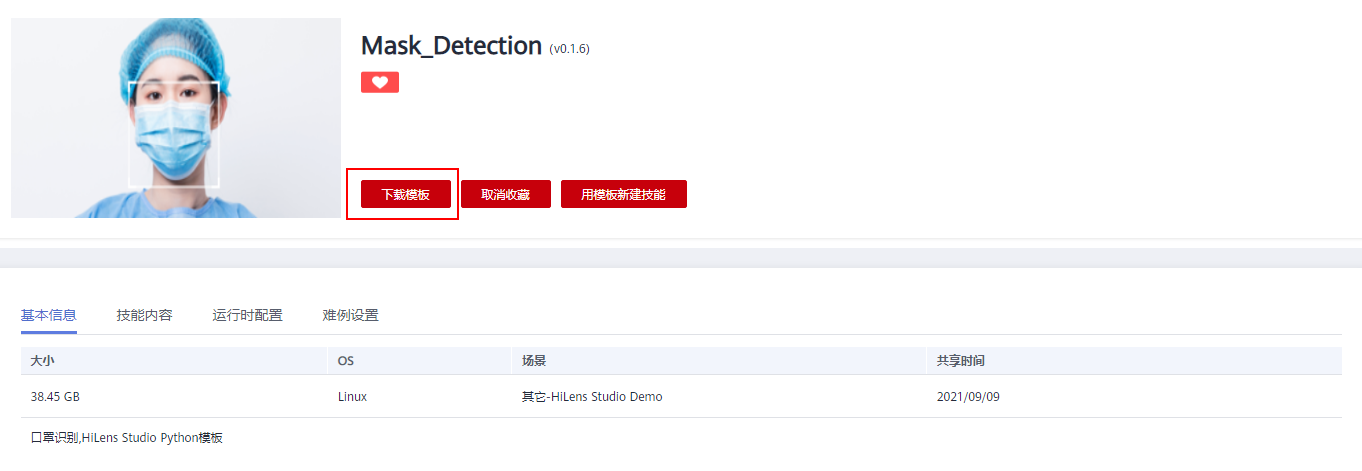
Task: Click the 用模板新建技能 button
Action: [623, 194]
